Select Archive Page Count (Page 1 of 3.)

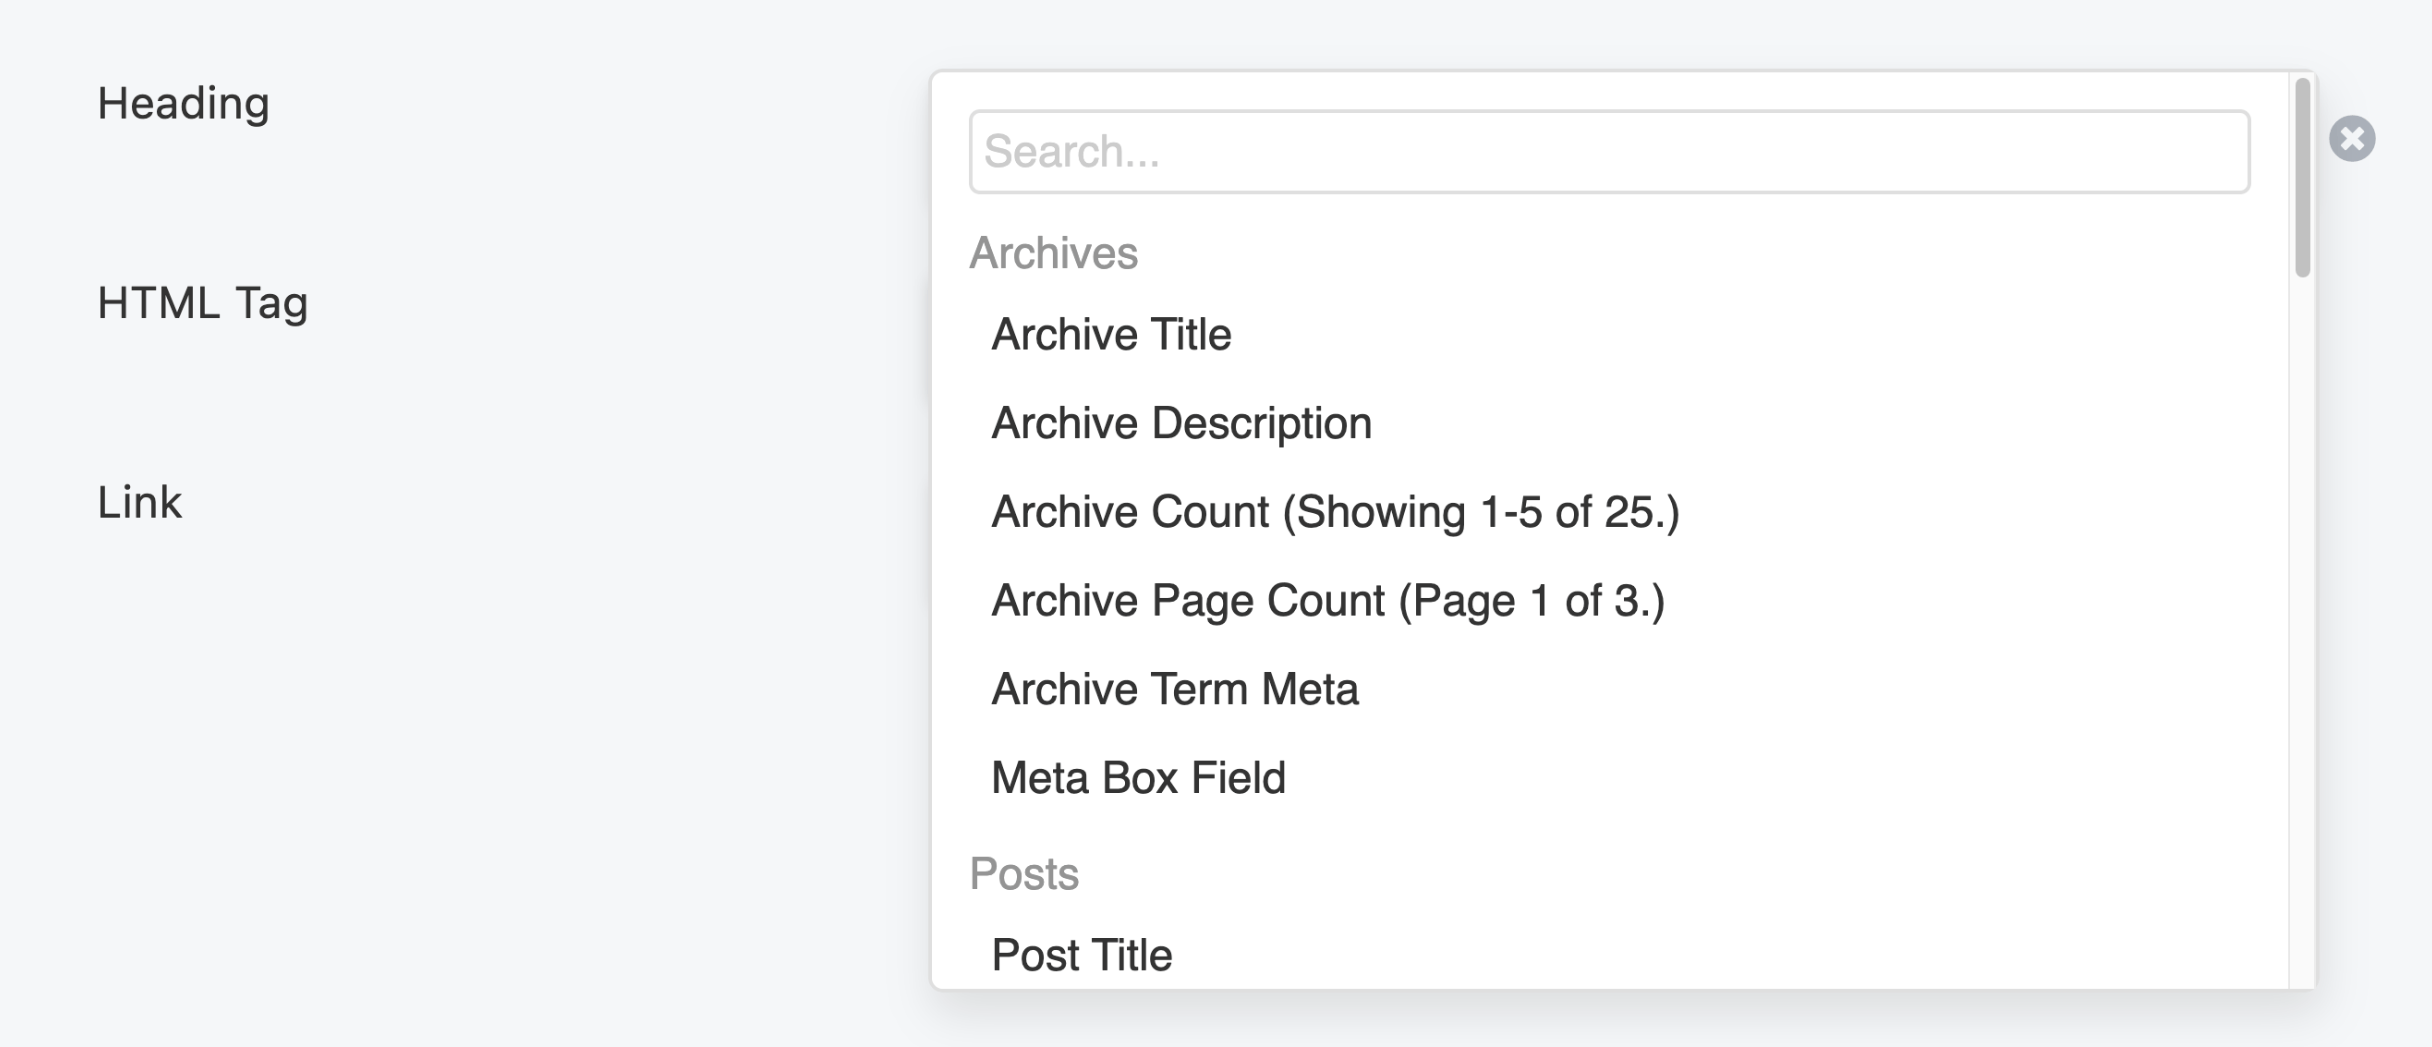pyautogui.click(x=1327, y=601)
